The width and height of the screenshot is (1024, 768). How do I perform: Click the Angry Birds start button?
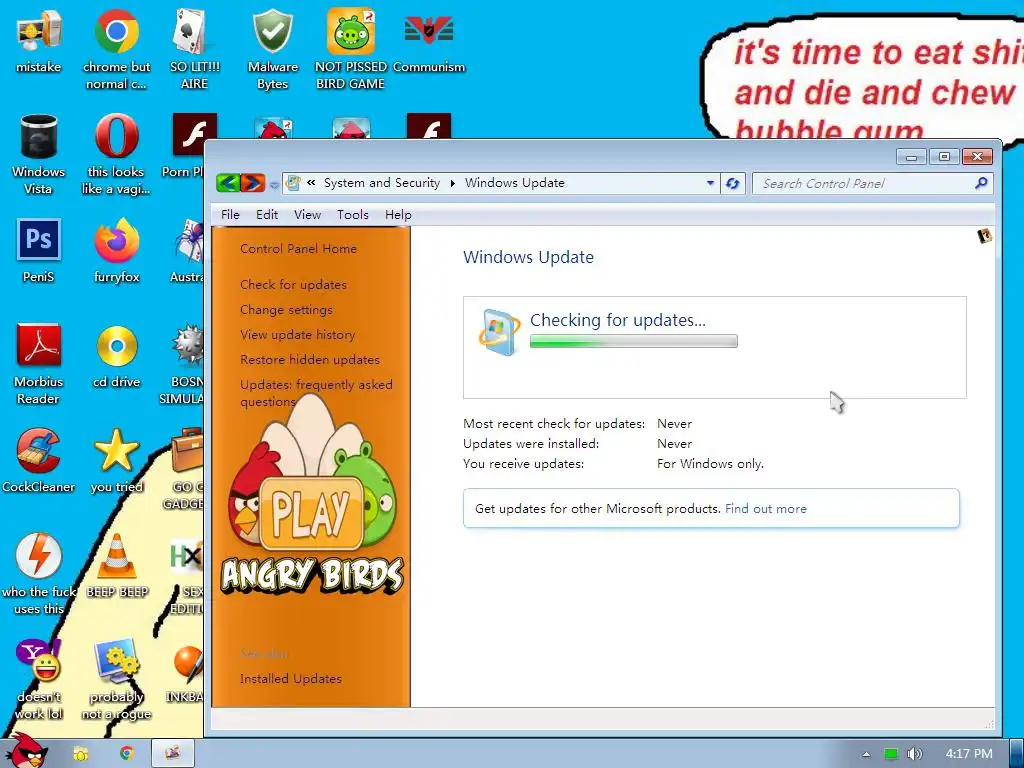point(29,751)
